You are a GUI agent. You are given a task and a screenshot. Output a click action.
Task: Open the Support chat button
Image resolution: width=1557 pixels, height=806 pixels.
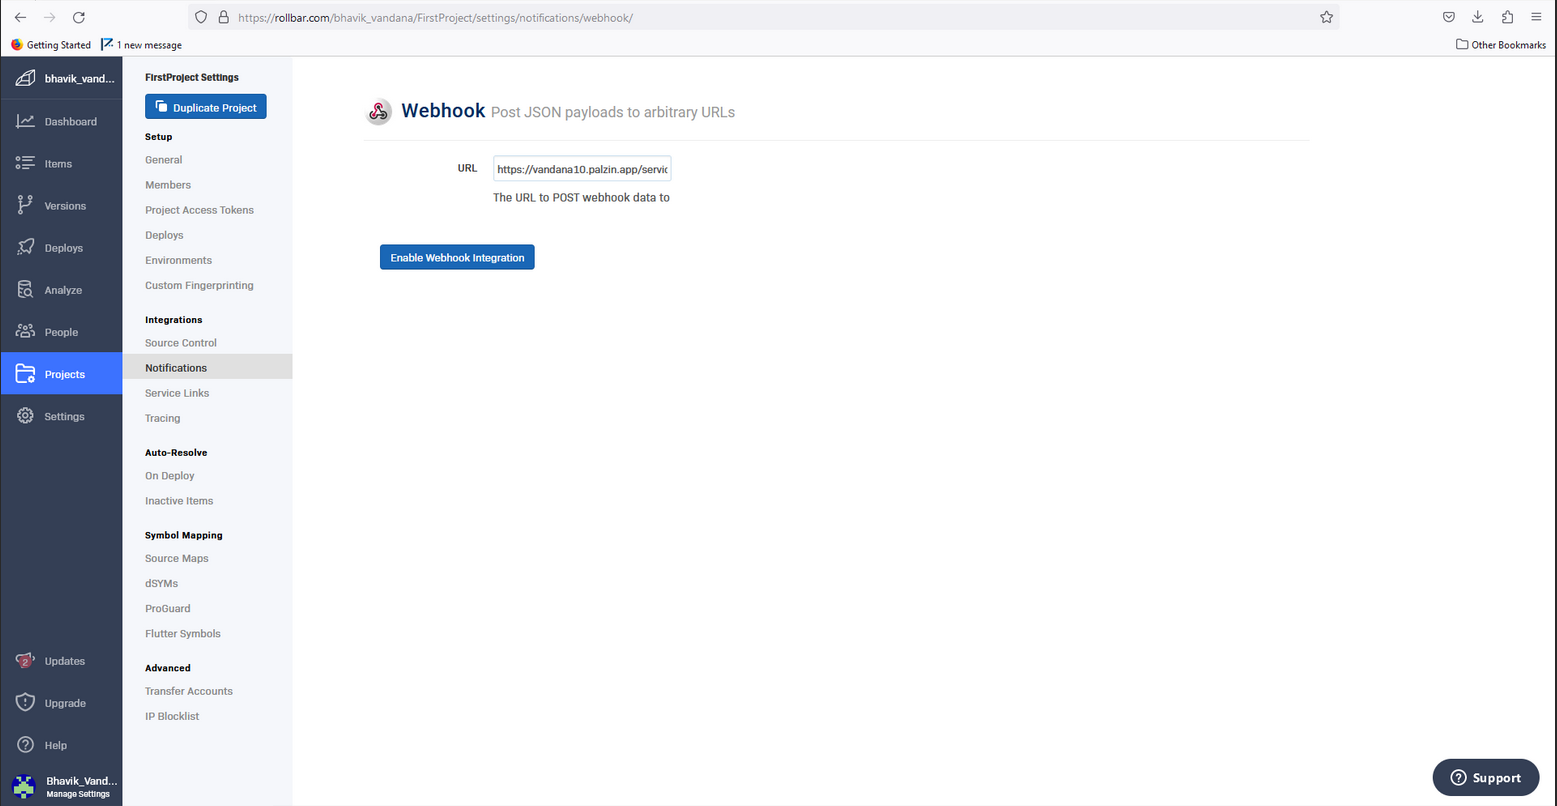[1486, 778]
